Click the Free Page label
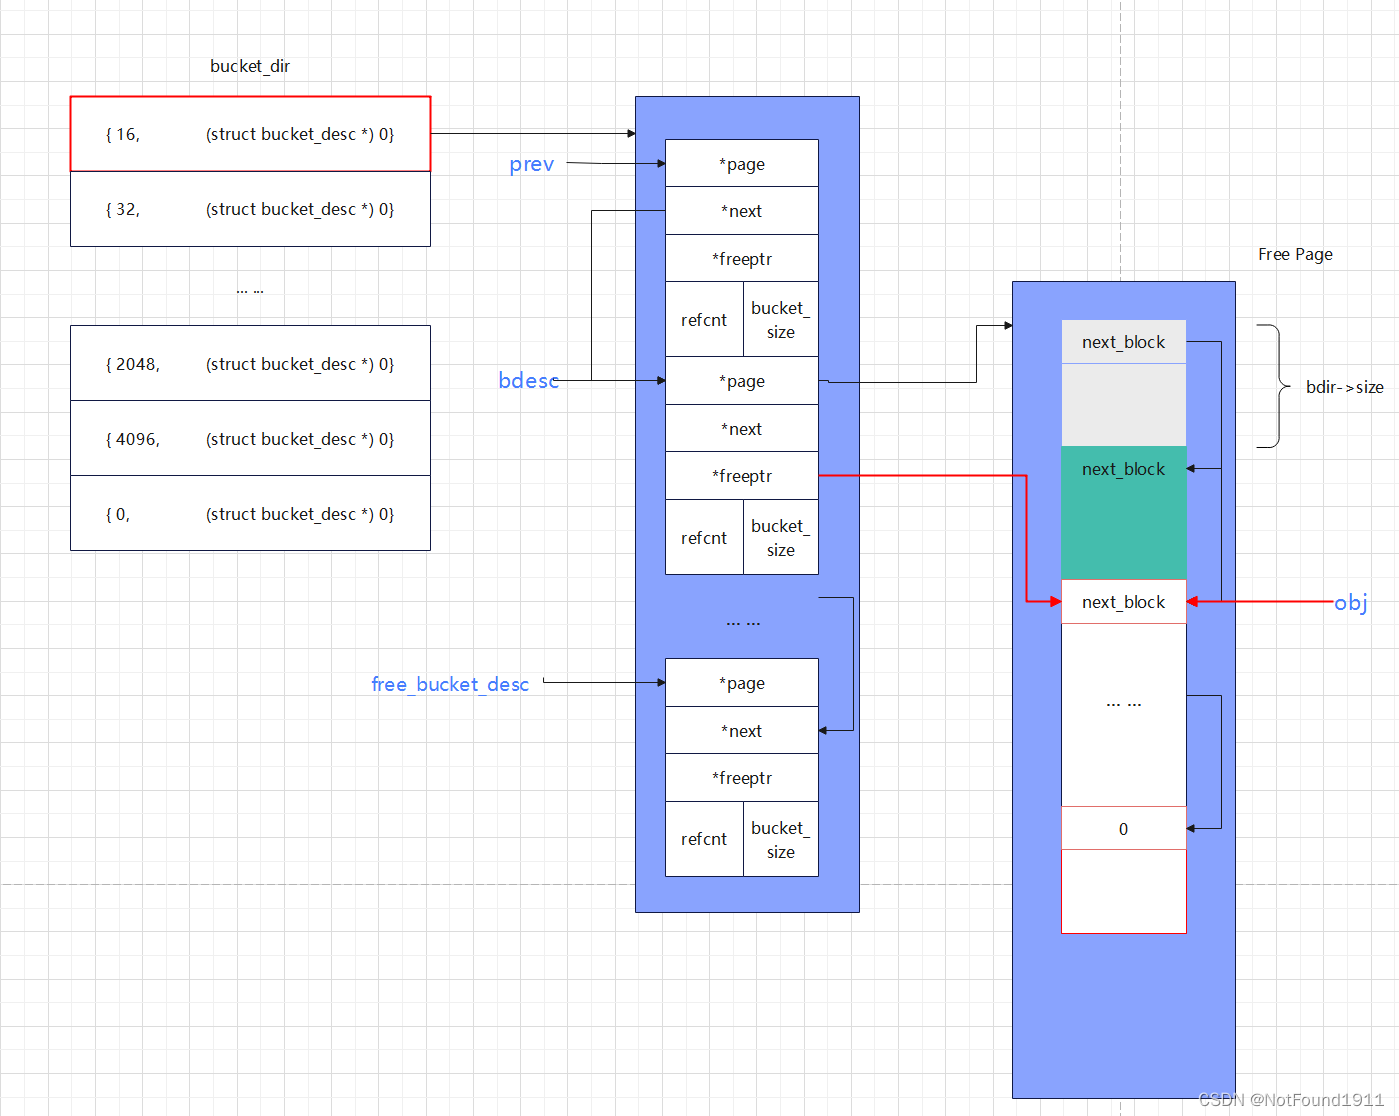 tap(1295, 254)
